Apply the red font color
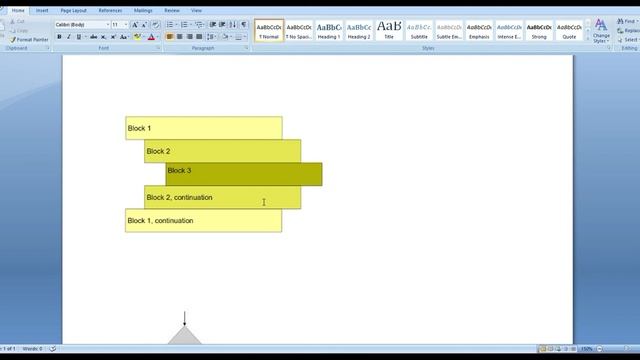This screenshot has width=640, height=360. coord(151,37)
